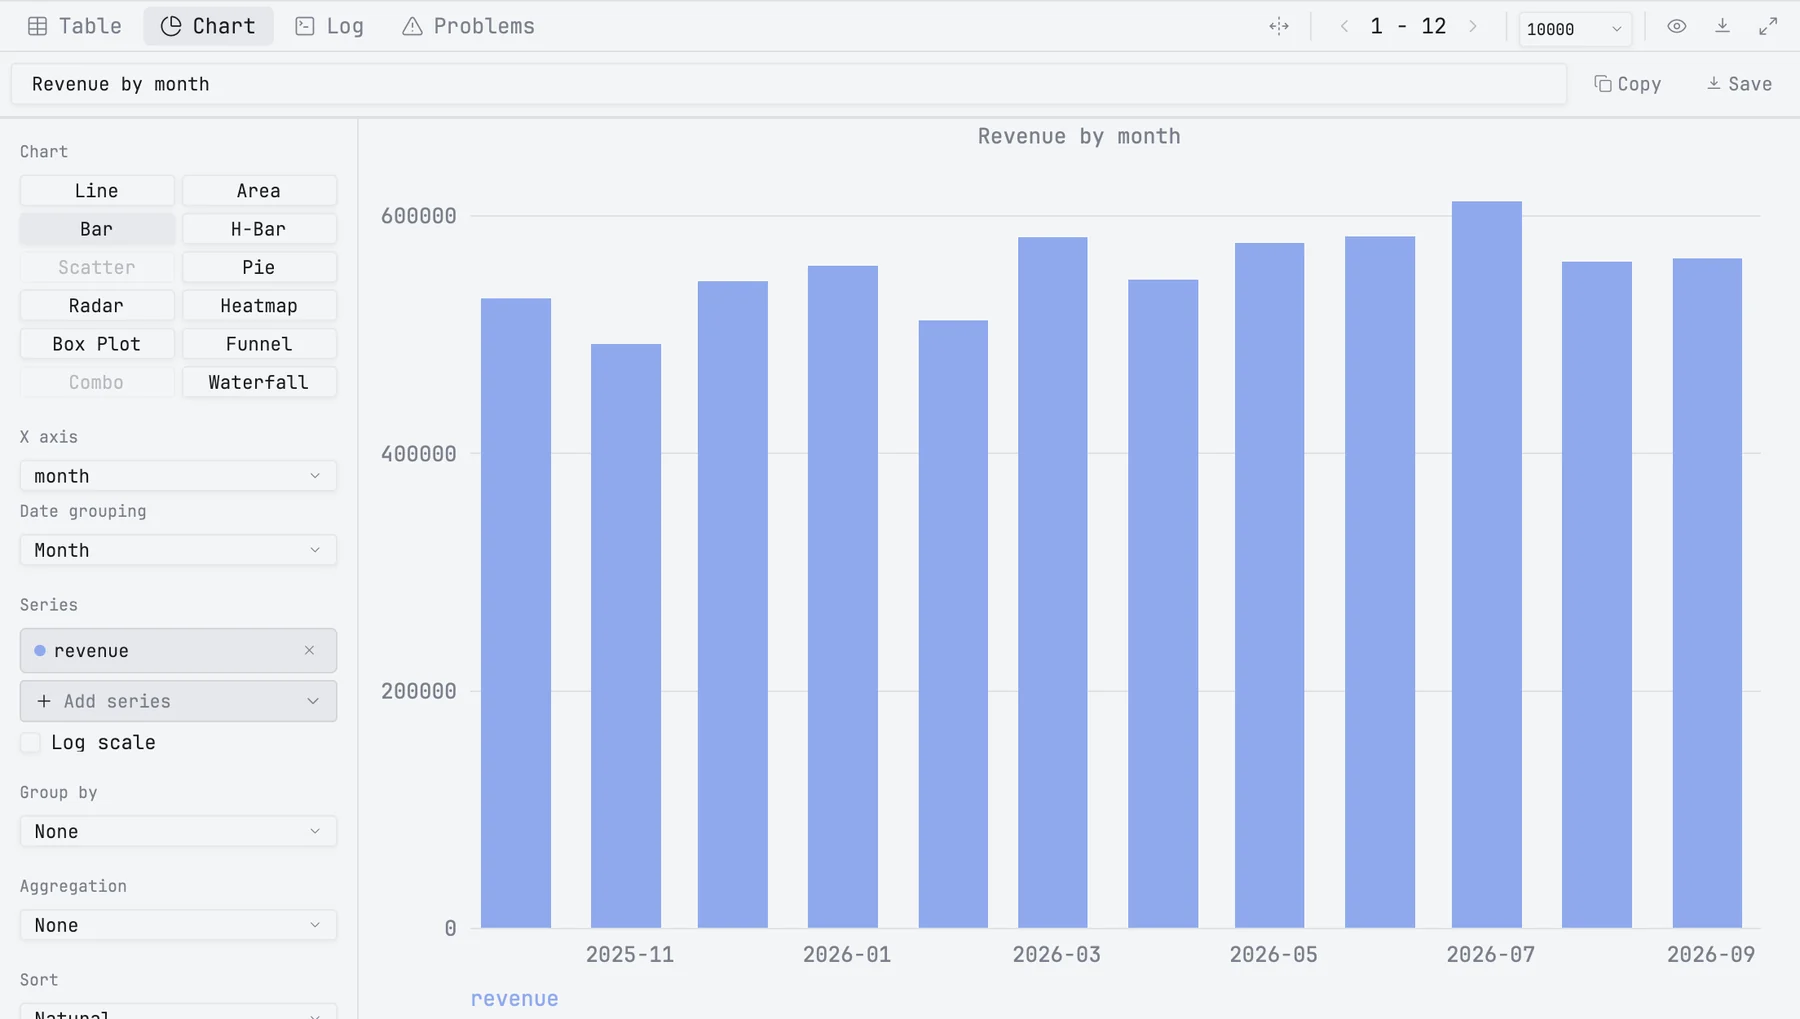Open the 10000 row limit dropdown

[x=1575, y=29]
